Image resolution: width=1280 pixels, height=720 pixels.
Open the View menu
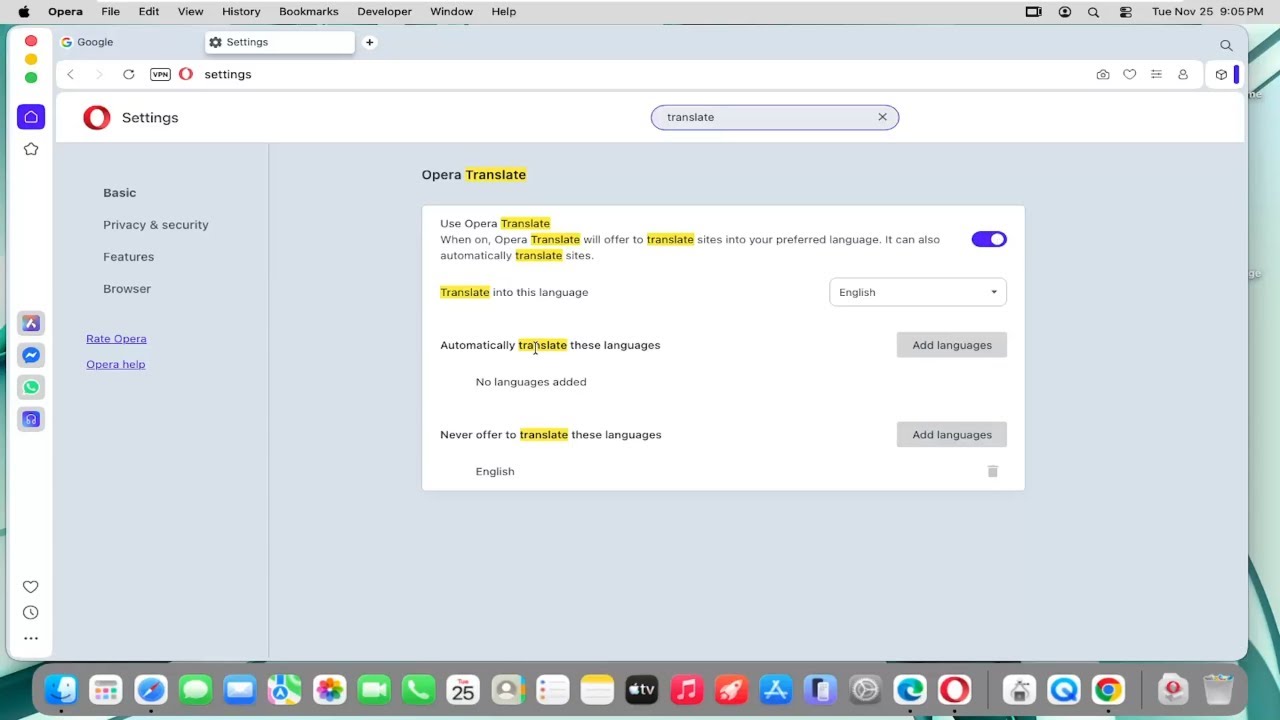[x=190, y=12]
